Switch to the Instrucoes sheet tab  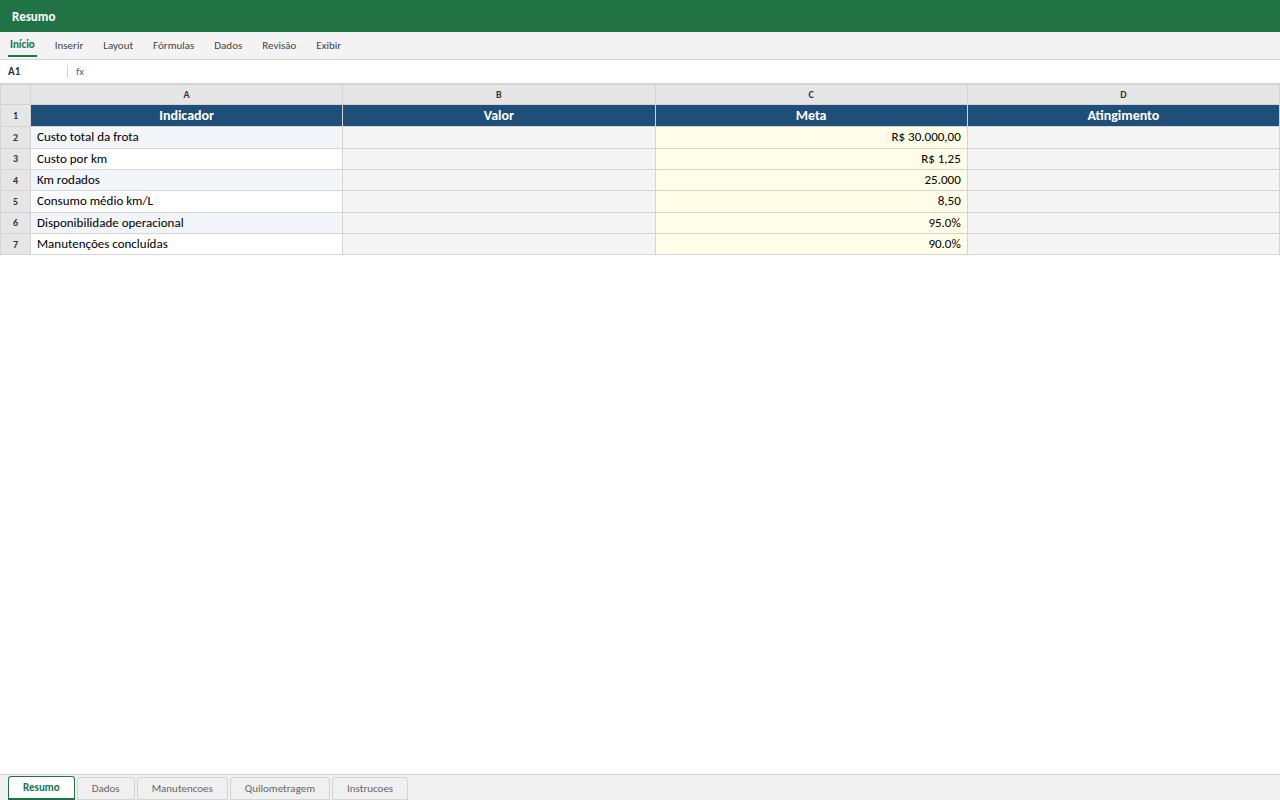pyautogui.click(x=370, y=788)
